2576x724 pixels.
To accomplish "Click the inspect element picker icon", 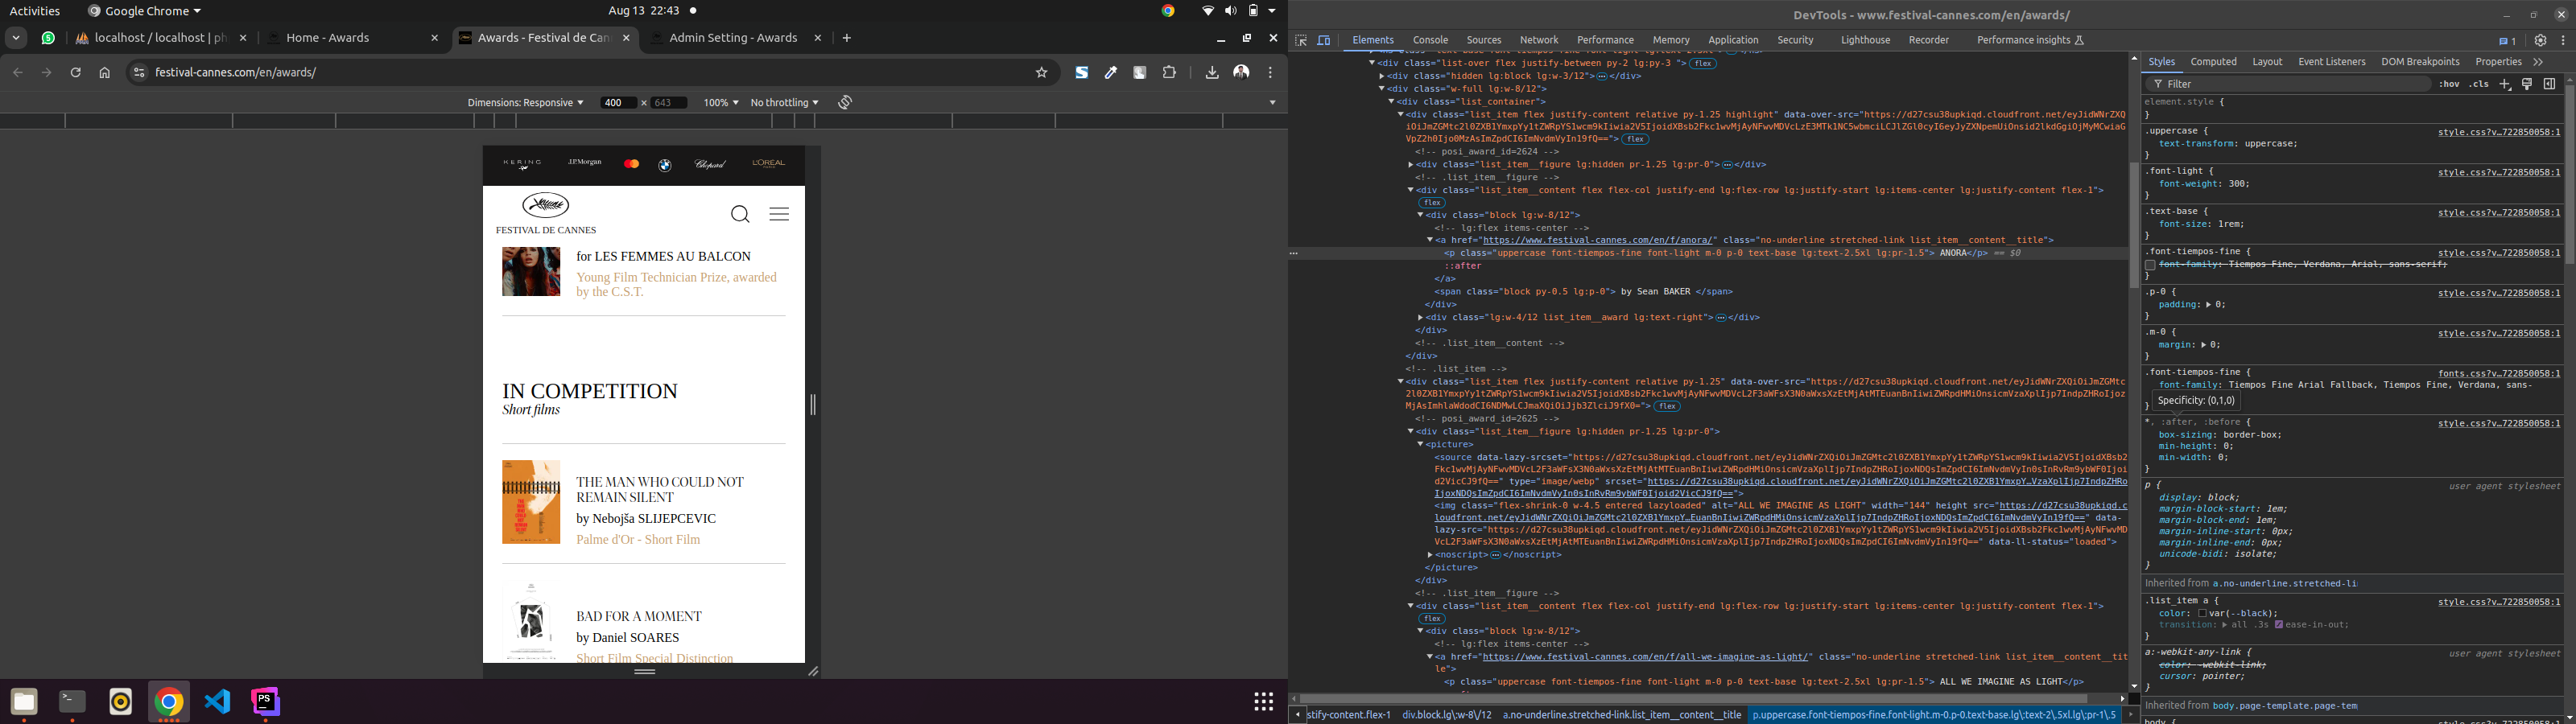I will click(x=1301, y=41).
